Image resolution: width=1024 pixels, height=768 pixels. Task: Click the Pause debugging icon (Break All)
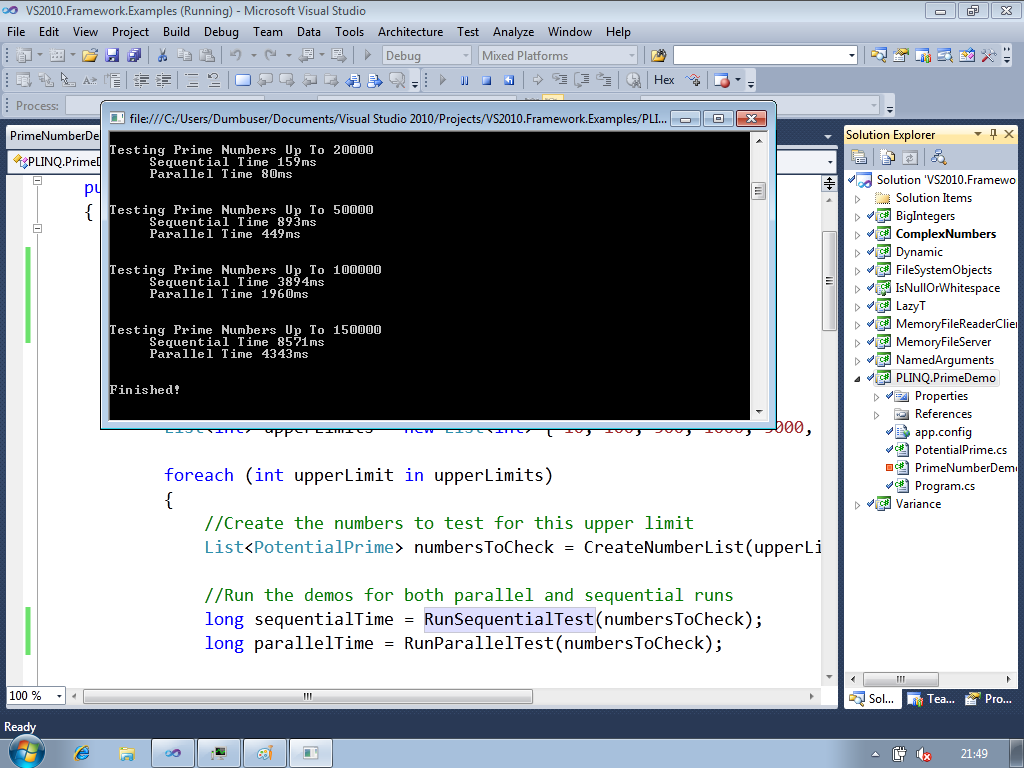pyautogui.click(x=464, y=80)
